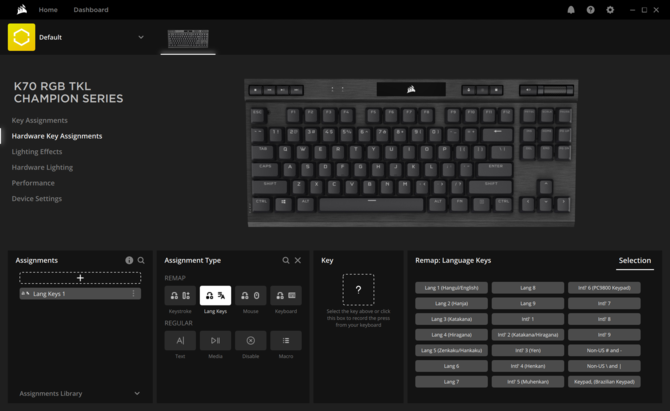Click the Corsair sails logo
The width and height of the screenshot is (670, 411).
point(22,9)
